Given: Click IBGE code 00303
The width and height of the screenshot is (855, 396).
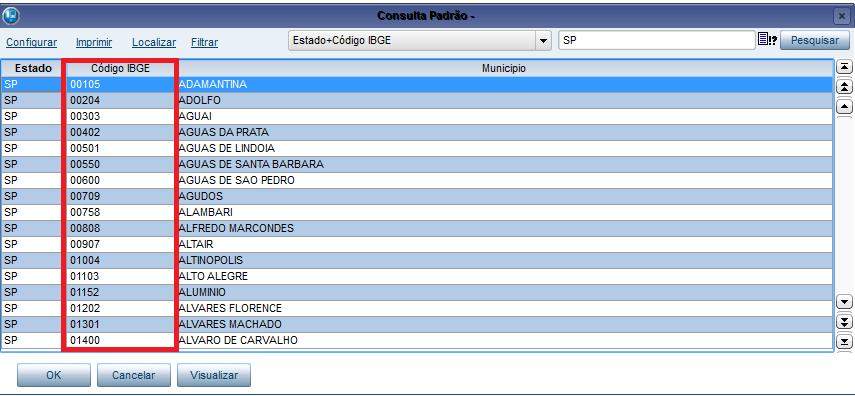Looking at the screenshot, I should pyautogui.click(x=85, y=116).
